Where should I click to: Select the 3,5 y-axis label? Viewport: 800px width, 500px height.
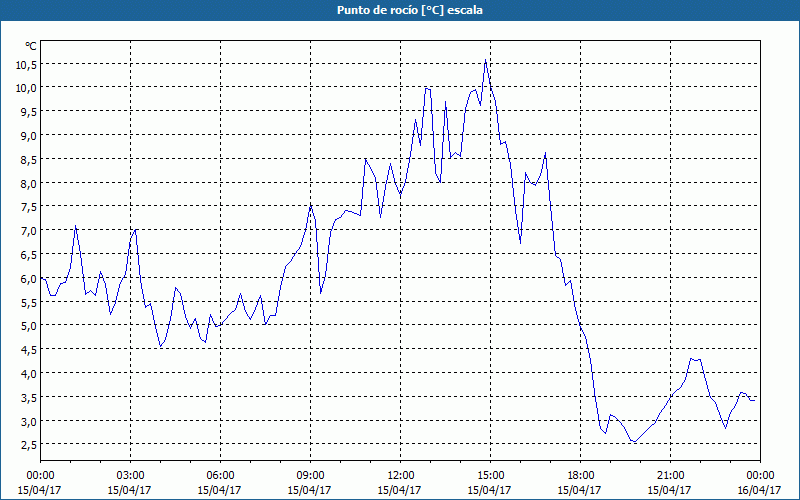pyautogui.click(x=30, y=397)
